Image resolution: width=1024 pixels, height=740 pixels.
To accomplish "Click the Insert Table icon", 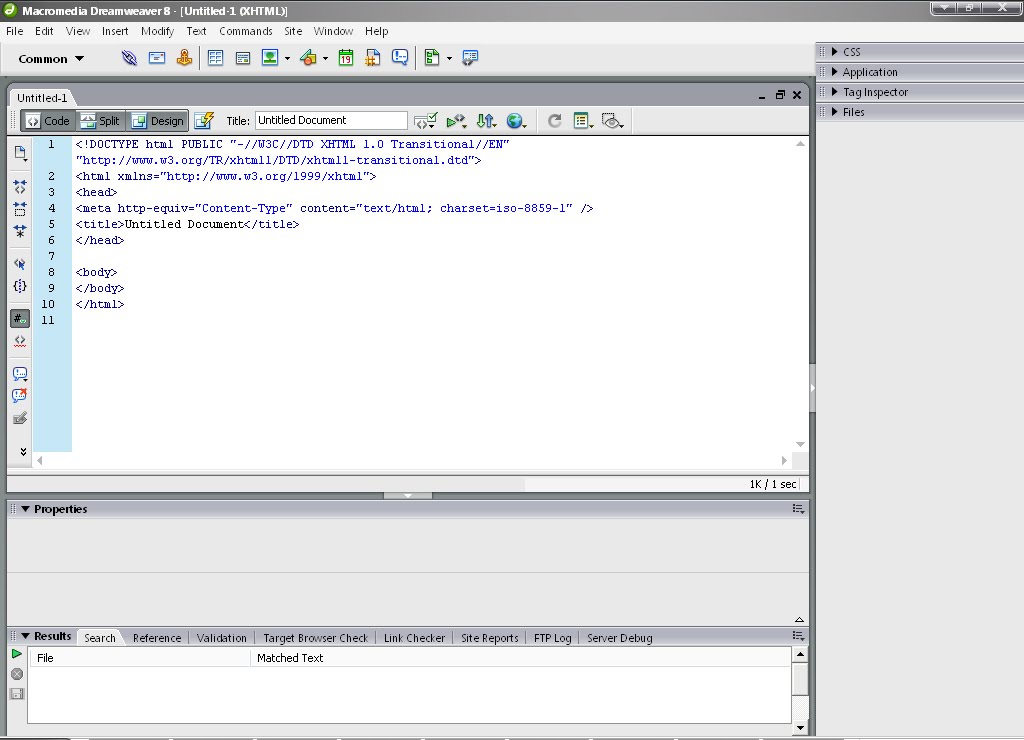I will (x=215, y=58).
